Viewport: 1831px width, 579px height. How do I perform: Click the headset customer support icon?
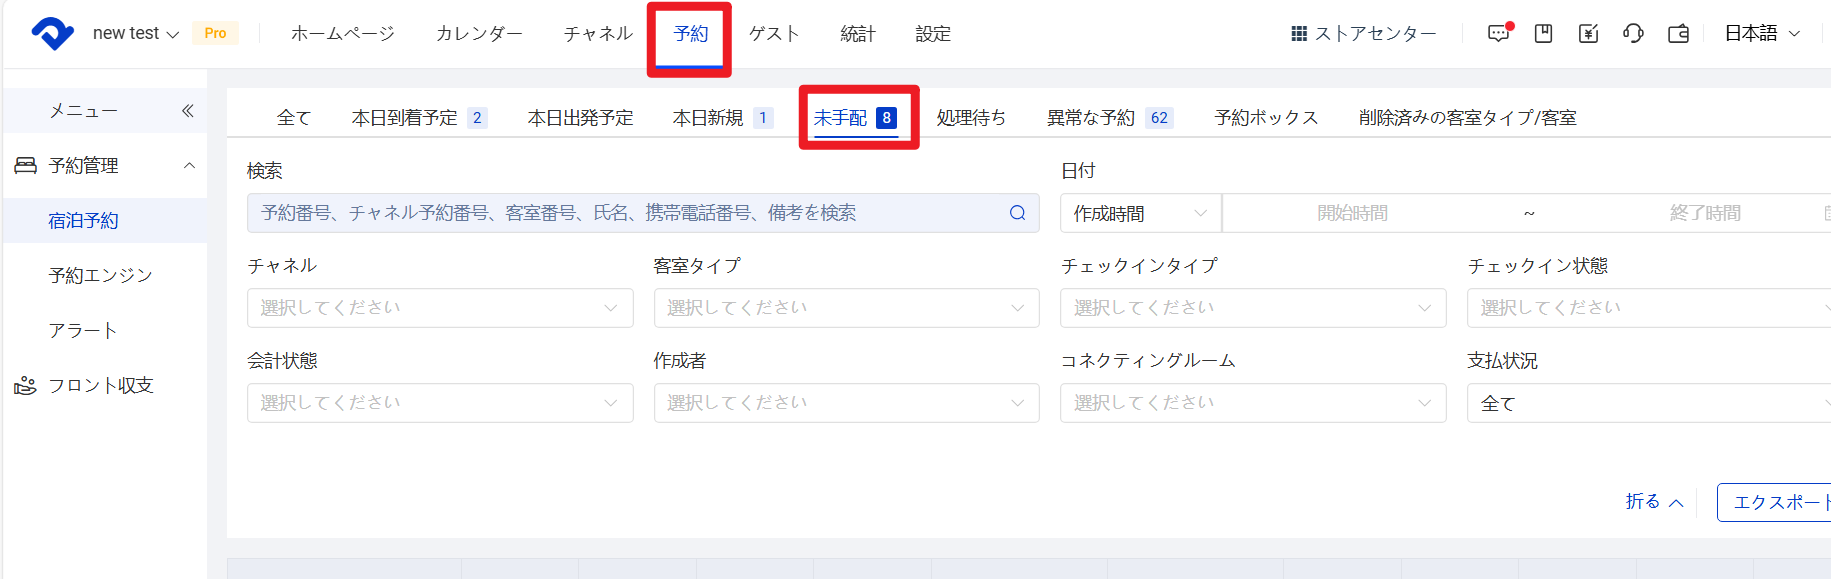(1633, 34)
